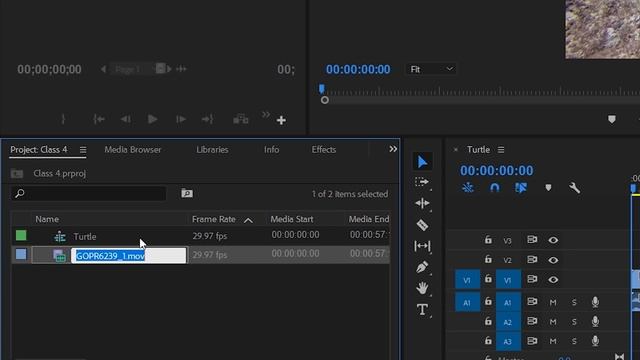Toggle sync lock for V3
Viewport: 640px width, 360px height.
coord(532,240)
